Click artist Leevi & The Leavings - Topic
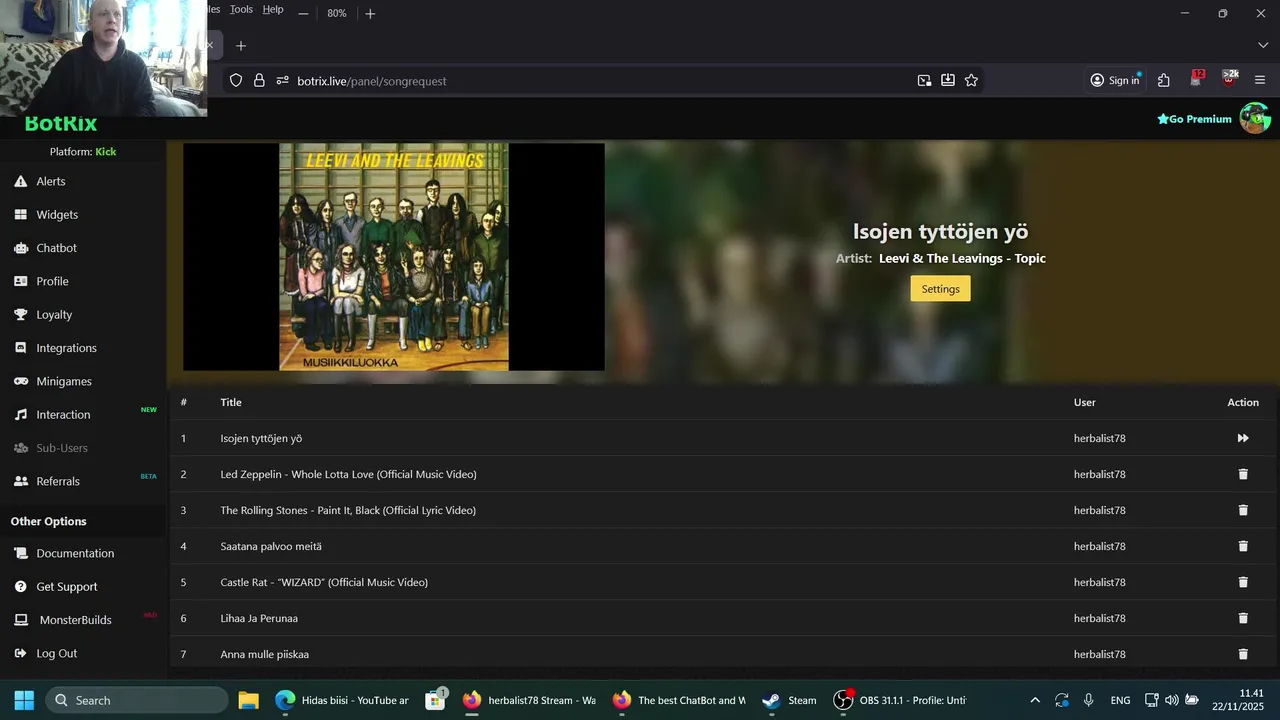 (962, 258)
